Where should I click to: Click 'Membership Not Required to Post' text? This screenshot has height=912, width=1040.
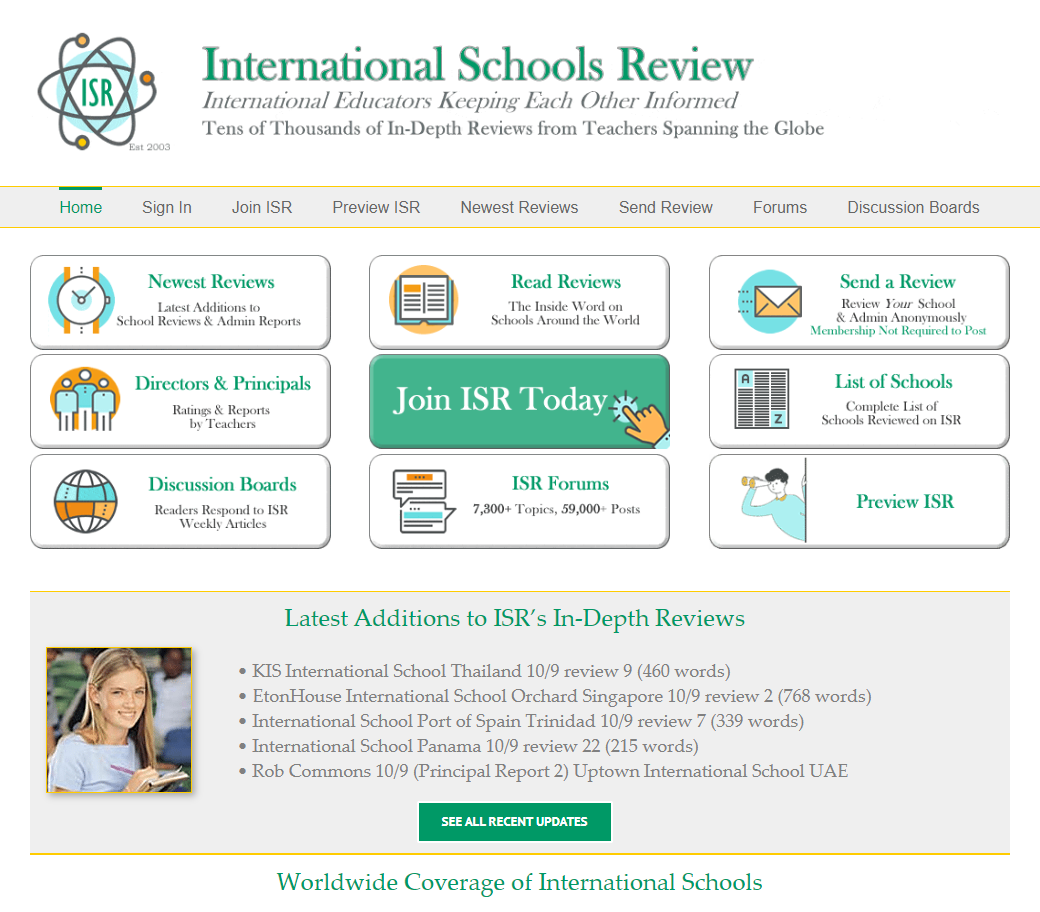(898, 330)
